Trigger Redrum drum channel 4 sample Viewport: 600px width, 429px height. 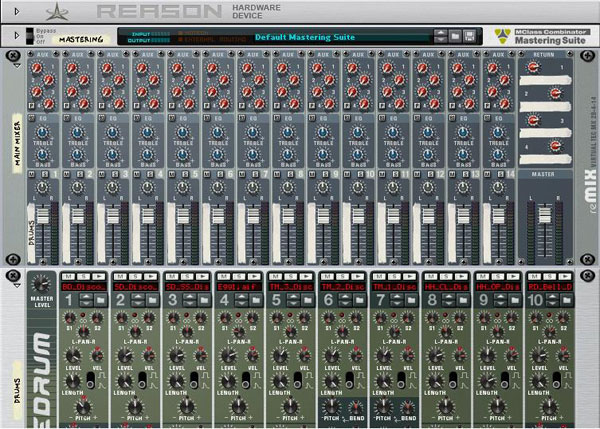[254, 276]
